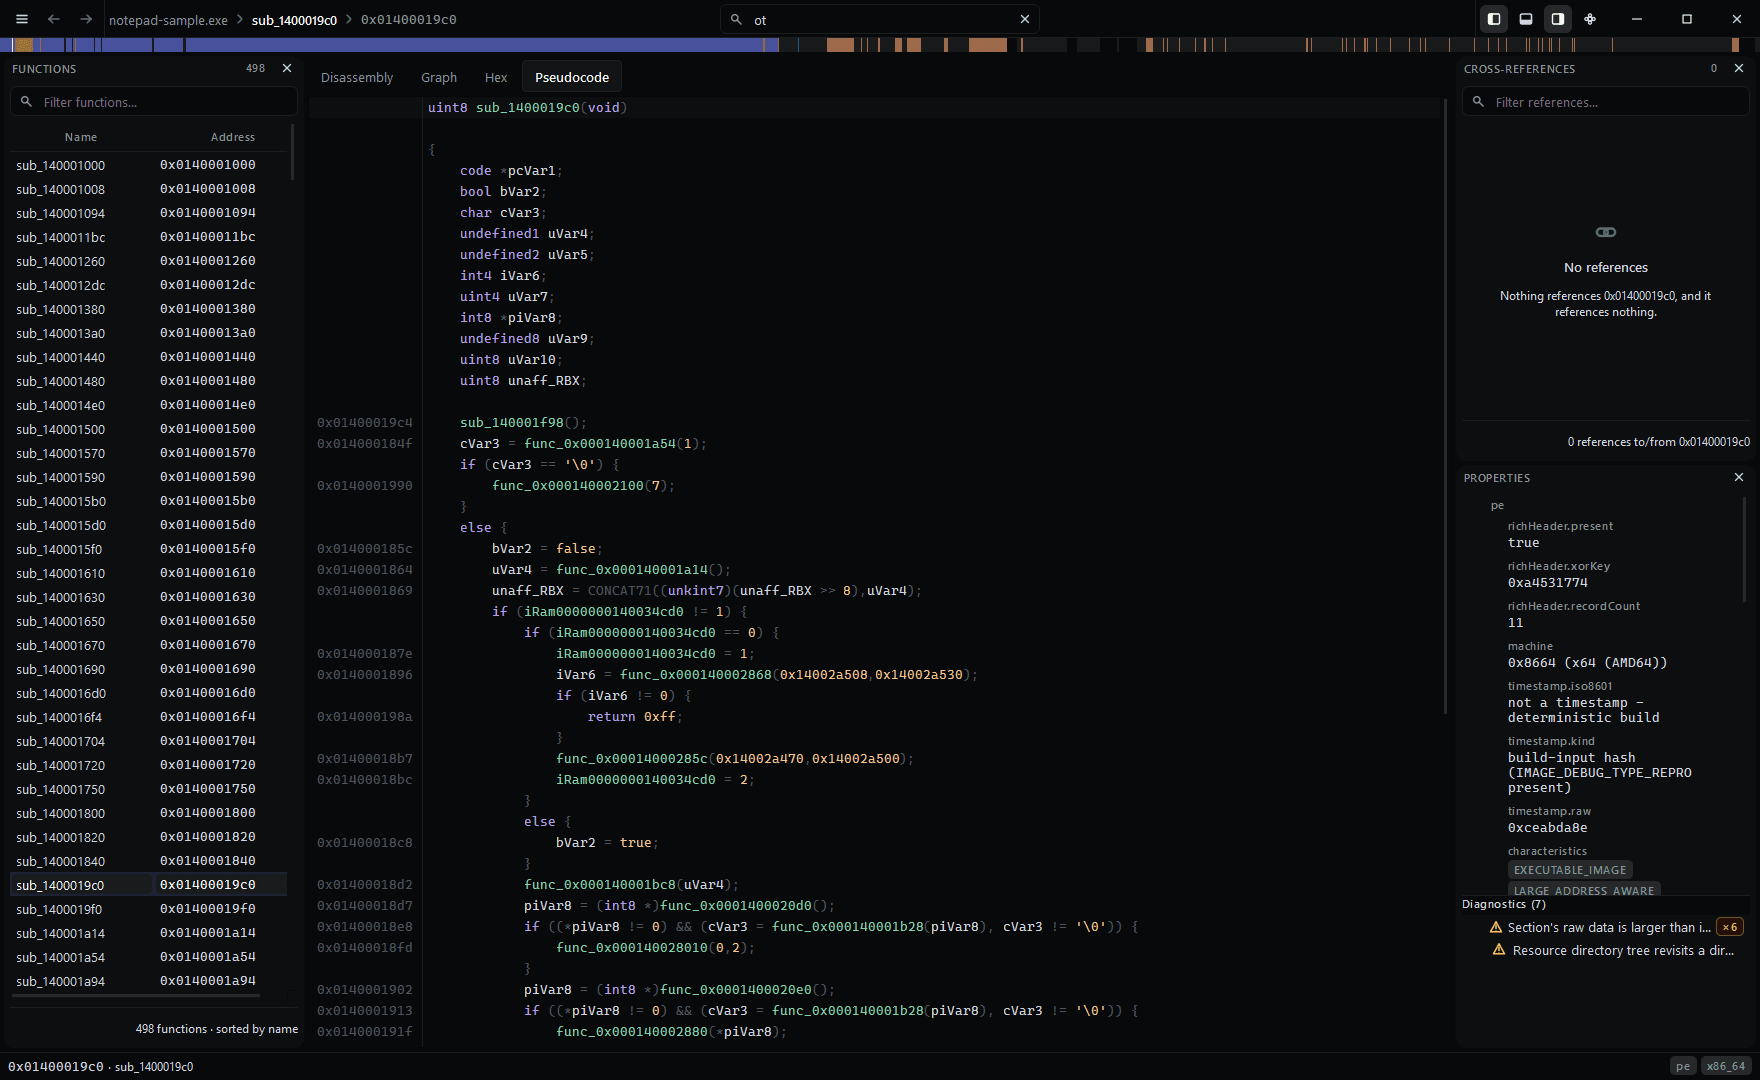Select function sub_140001670 in list
This screenshot has width=1760, height=1080.
(x=148, y=645)
